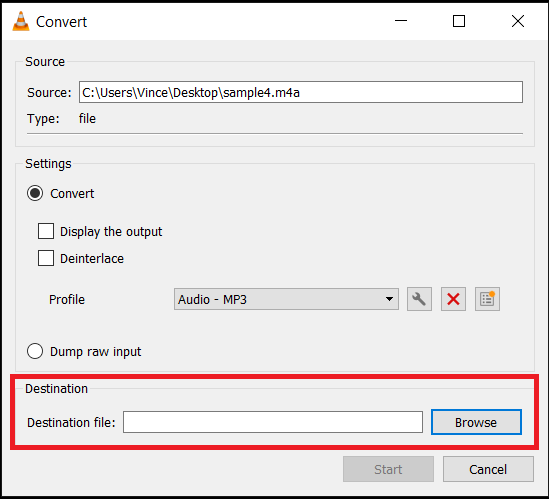Open the Profile dropdown Audio - MP3
Image resolution: width=549 pixels, height=499 pixels.
(x=286, y=299)
